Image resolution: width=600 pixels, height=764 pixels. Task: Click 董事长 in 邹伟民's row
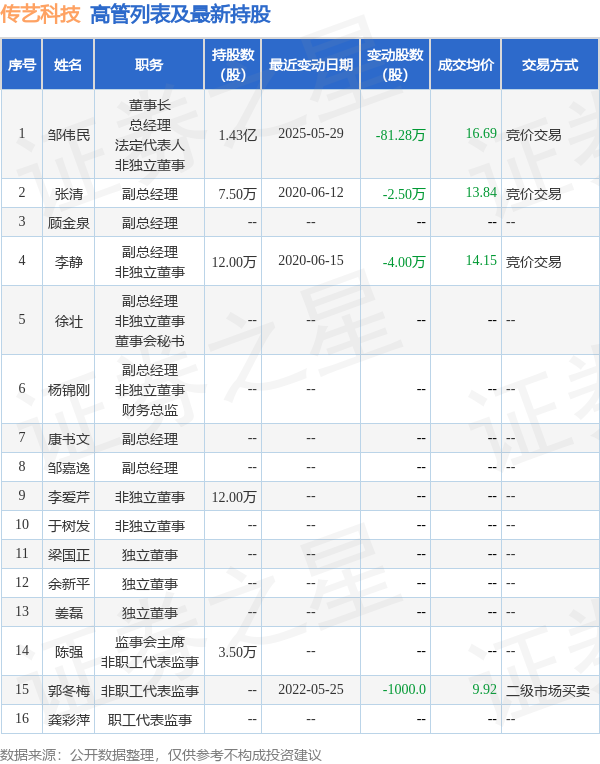pos(150,105)
